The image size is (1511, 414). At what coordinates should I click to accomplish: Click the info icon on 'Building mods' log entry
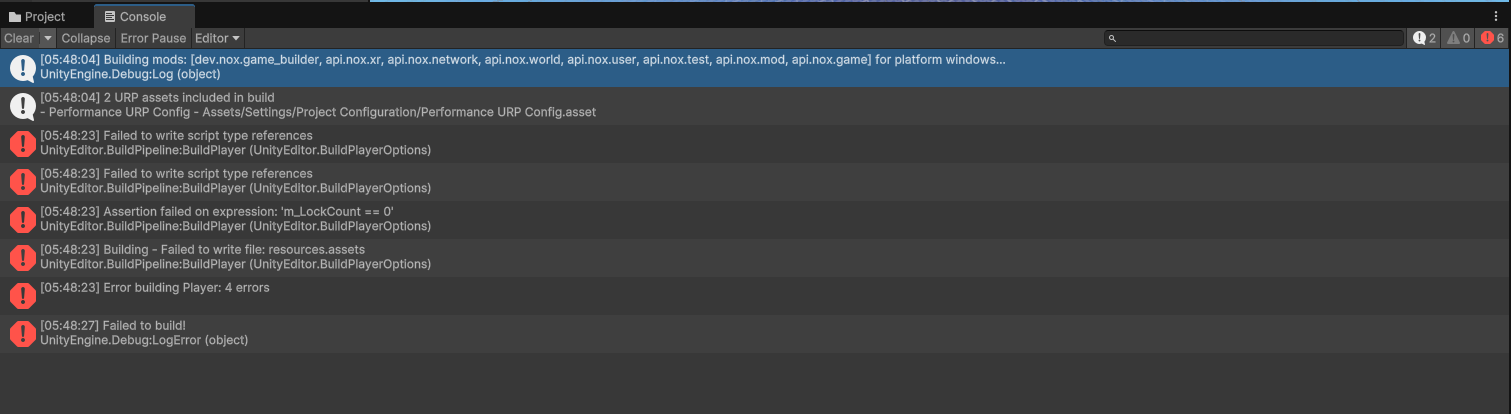[22, 68]
